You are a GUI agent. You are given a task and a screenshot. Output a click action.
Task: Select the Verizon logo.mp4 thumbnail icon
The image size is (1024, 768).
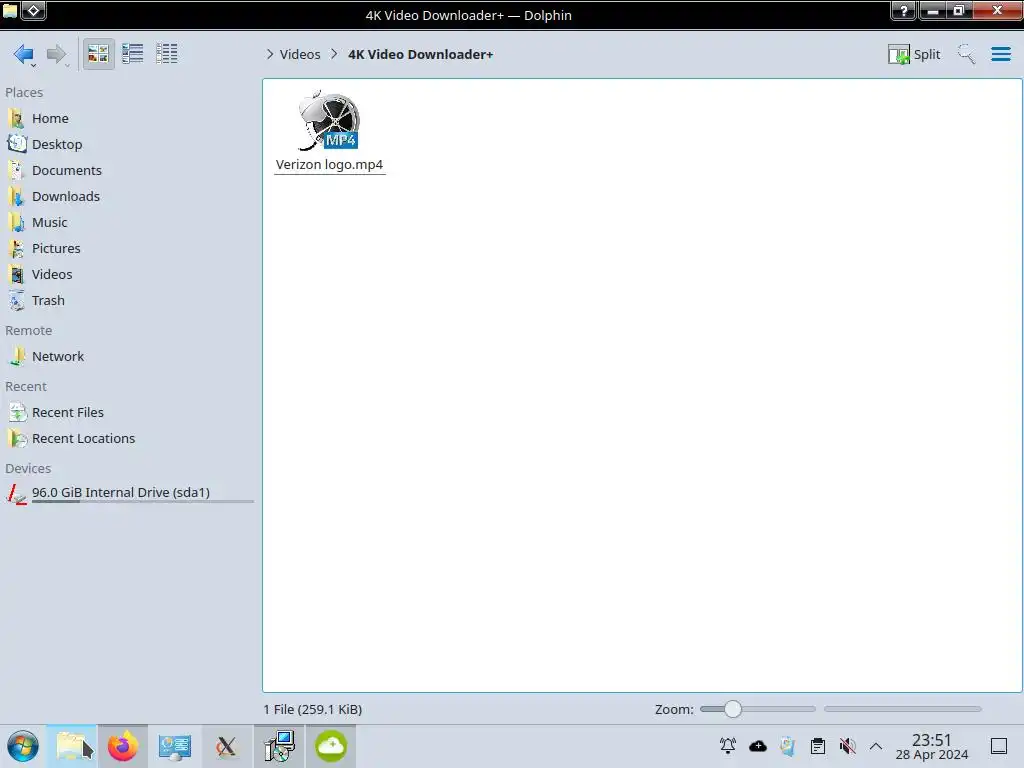click(x=329, y=120)
